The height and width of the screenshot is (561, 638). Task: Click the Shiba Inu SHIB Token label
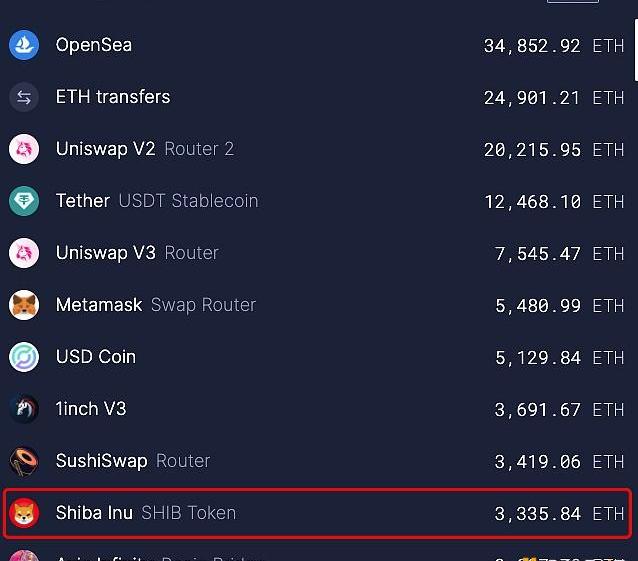pyautogui.click(x=146, y=513)
